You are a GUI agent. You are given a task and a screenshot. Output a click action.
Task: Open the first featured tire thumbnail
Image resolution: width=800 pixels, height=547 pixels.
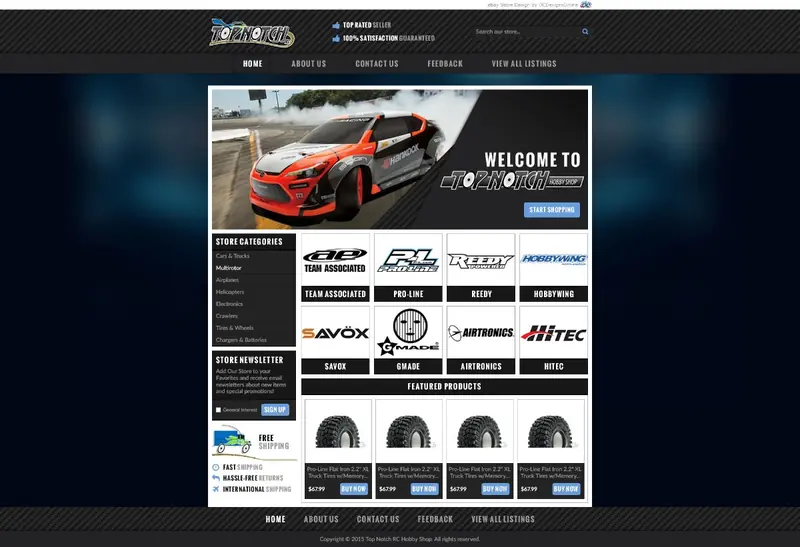338,431
